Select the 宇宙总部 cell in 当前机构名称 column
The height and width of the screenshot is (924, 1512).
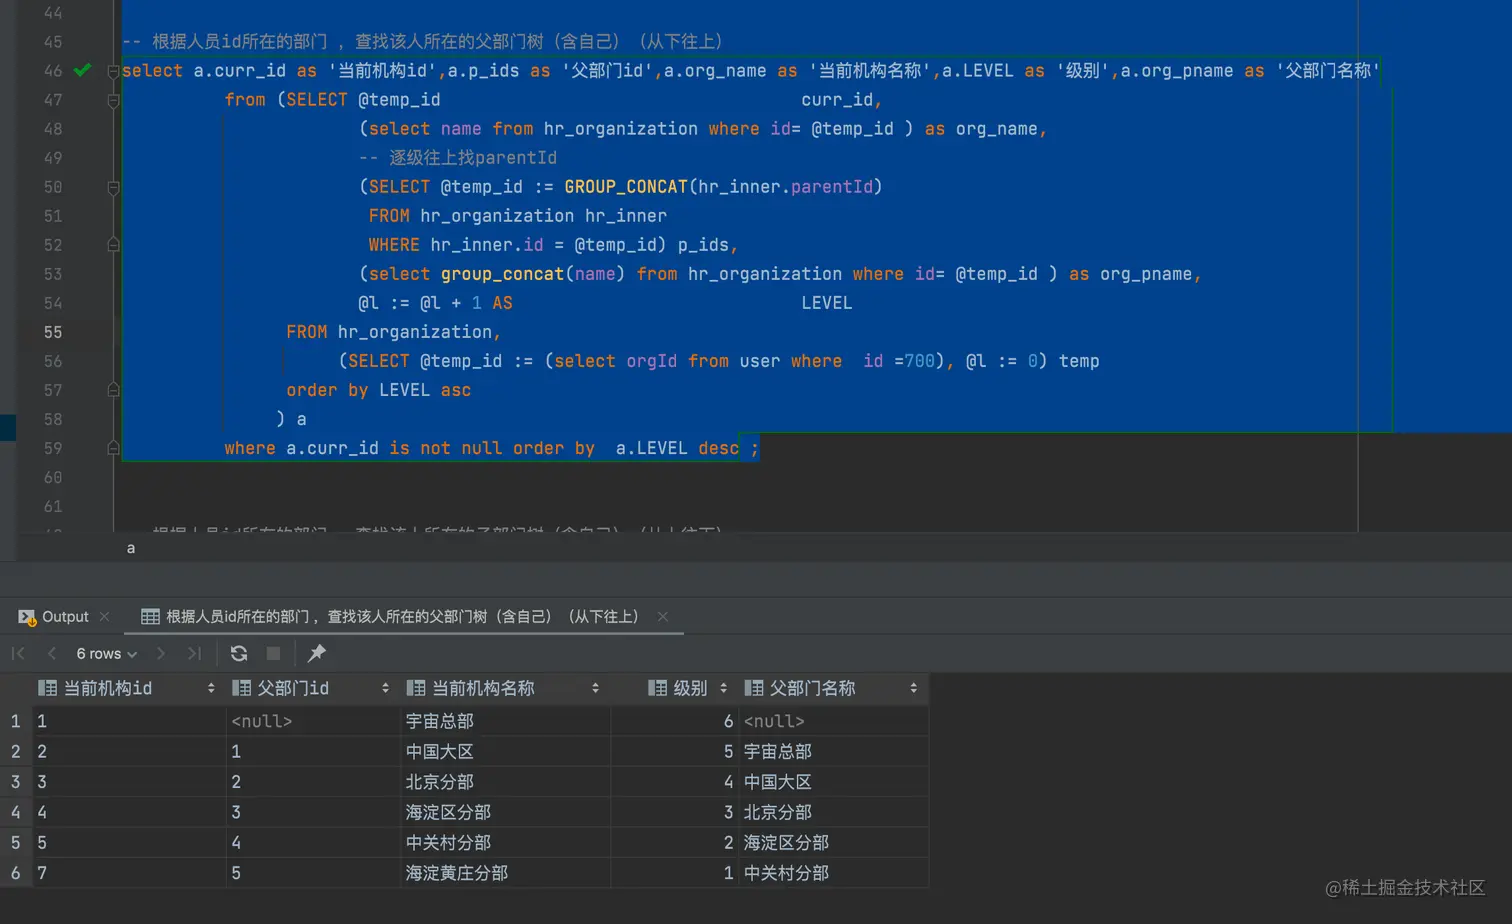(x=505, y=721)
